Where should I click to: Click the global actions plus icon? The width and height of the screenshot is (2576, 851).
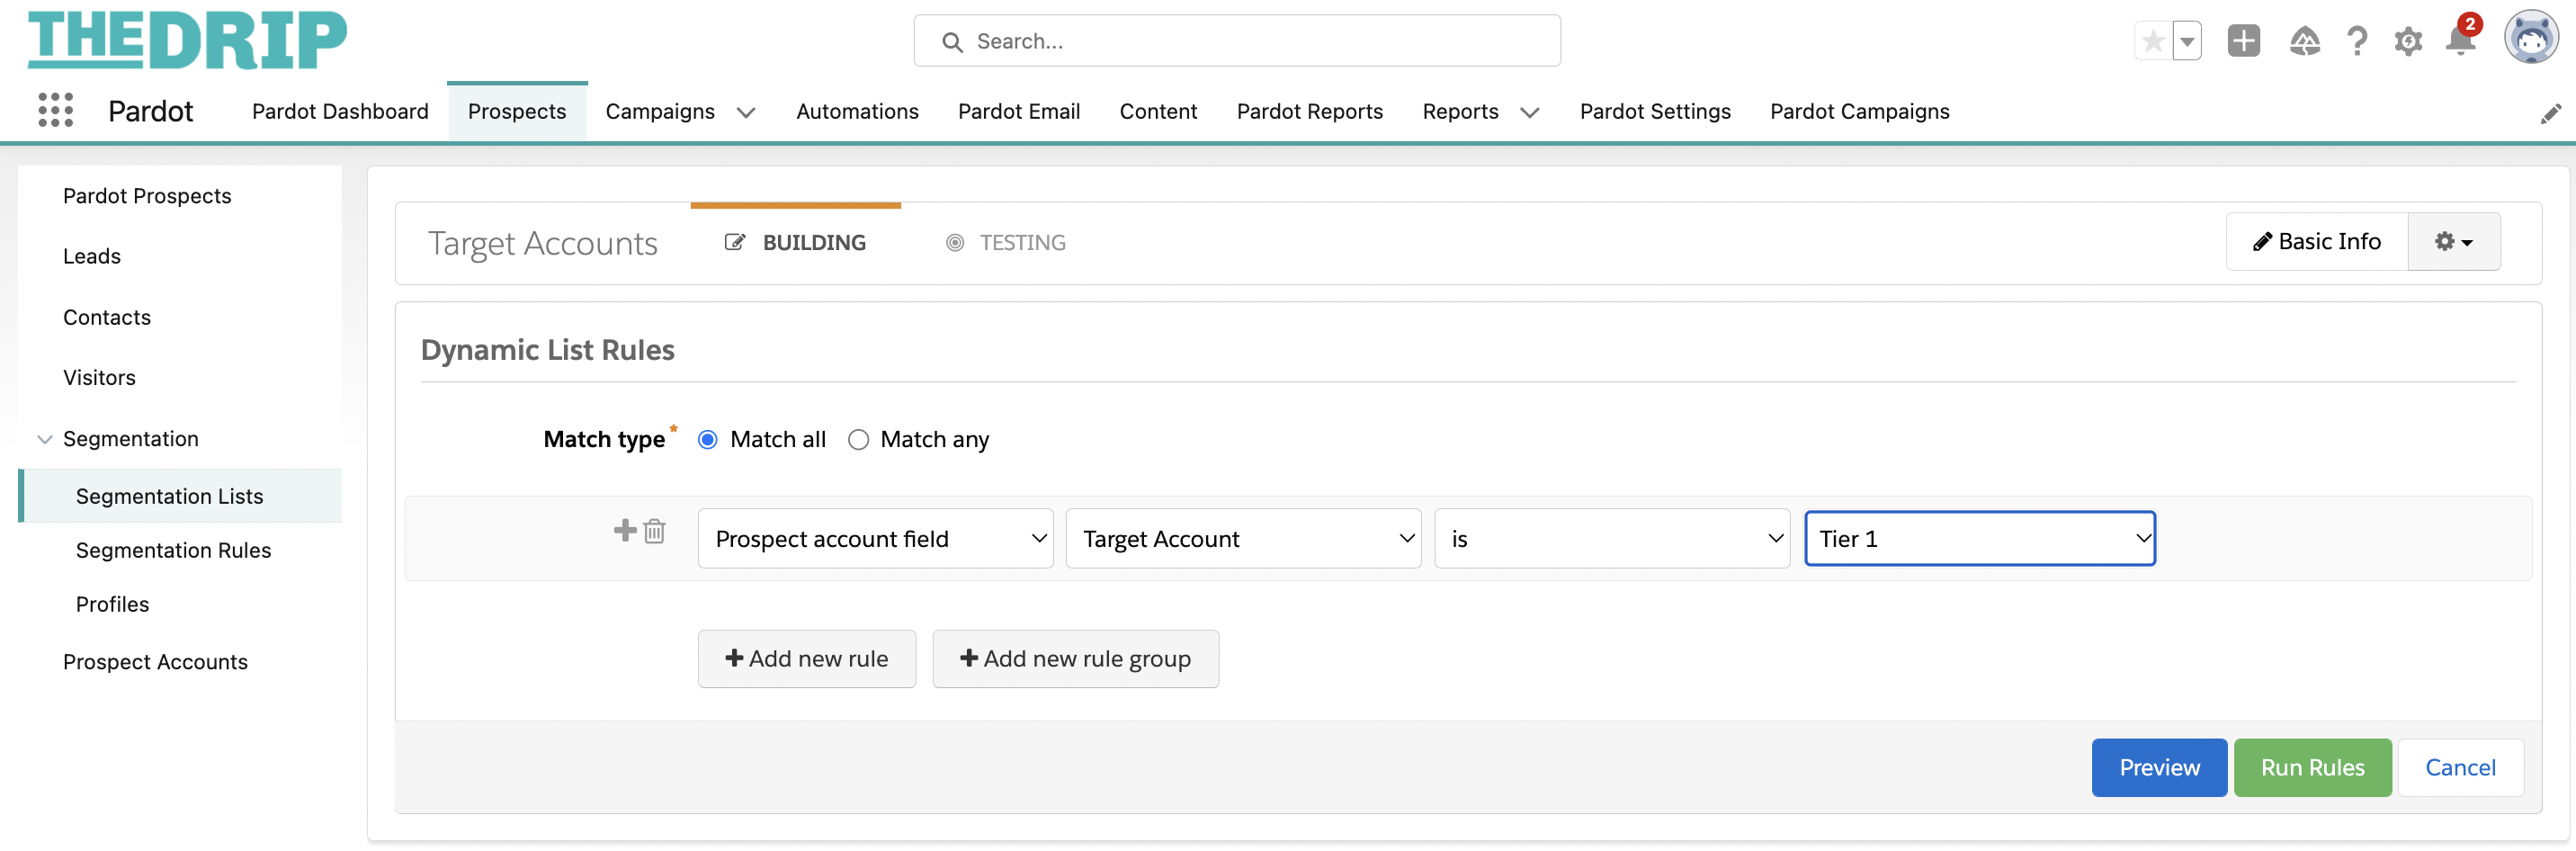click(2244, 41)
